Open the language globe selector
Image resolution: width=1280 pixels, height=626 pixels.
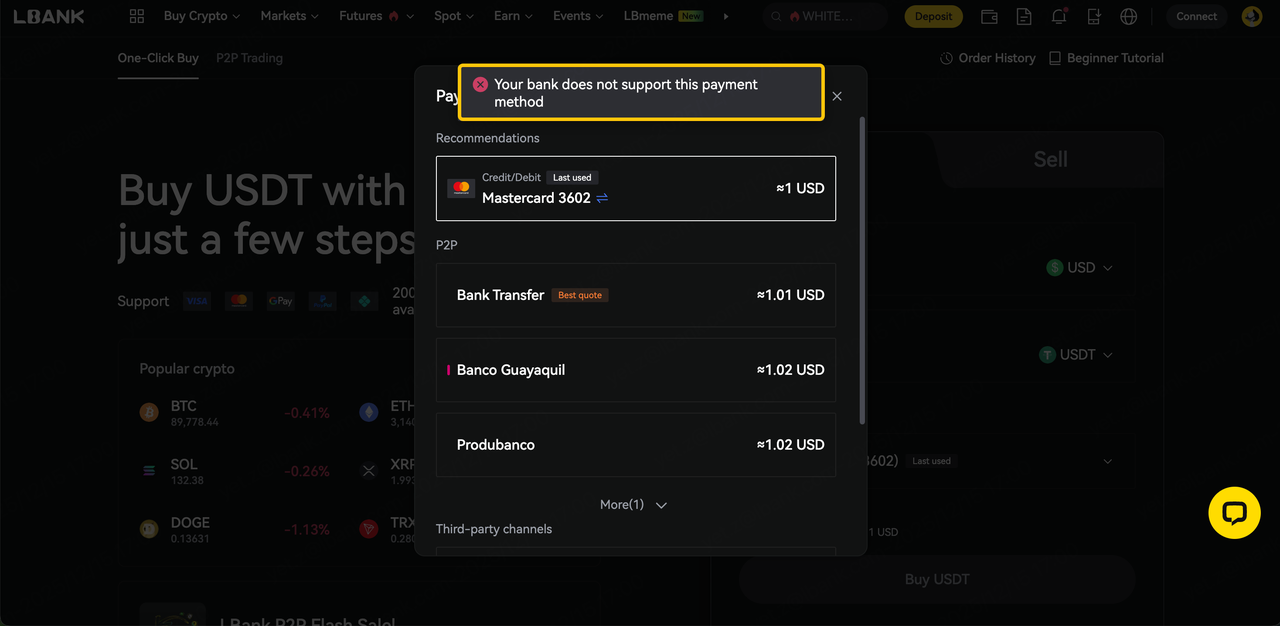click(x=1129, y=17)
